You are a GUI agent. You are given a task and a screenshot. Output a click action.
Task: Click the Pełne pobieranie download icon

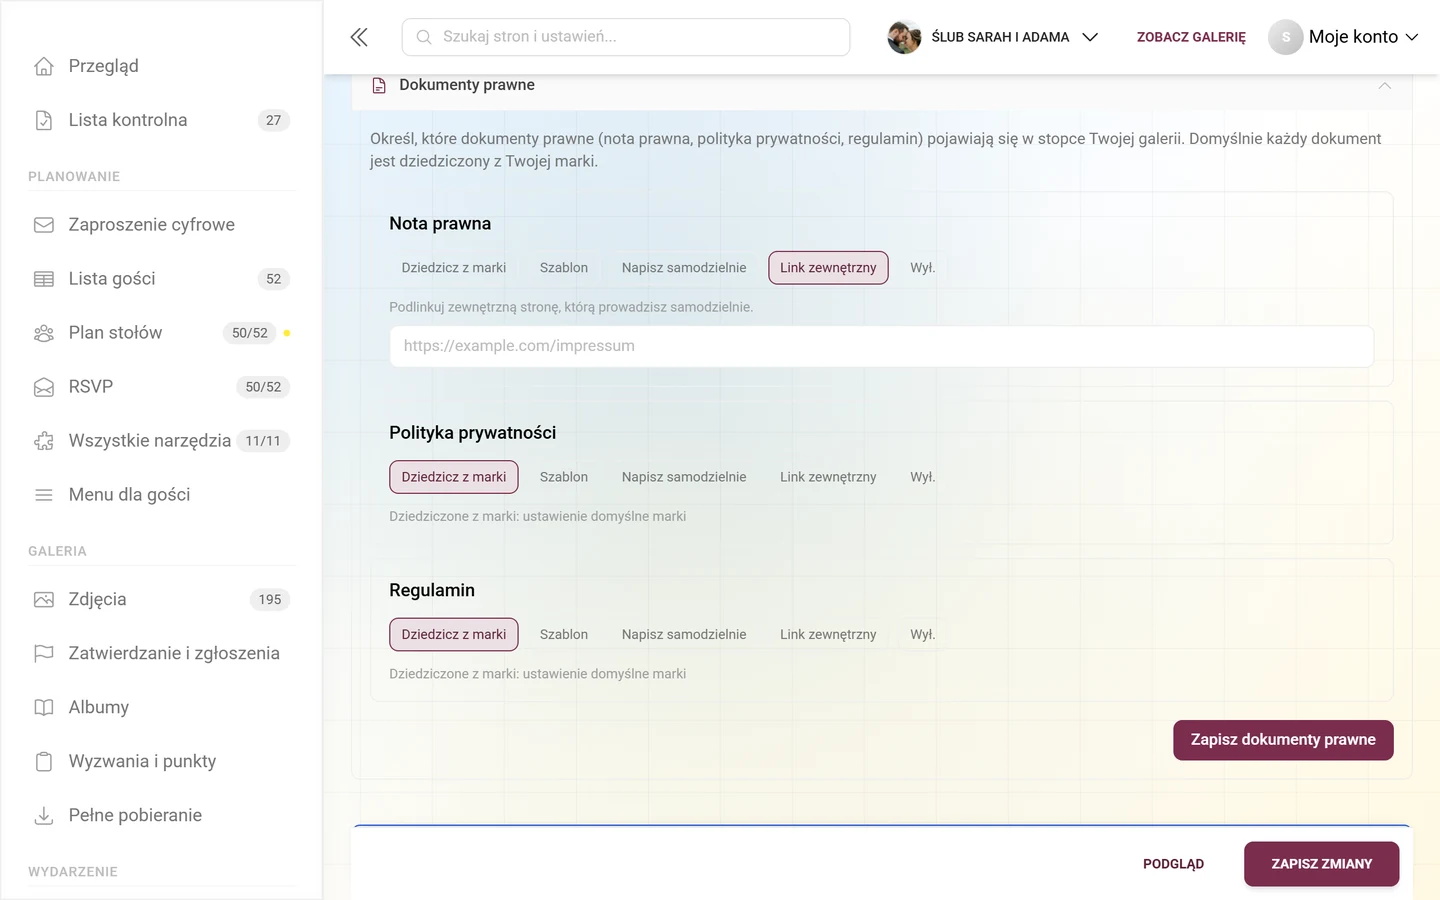point(44,816)
